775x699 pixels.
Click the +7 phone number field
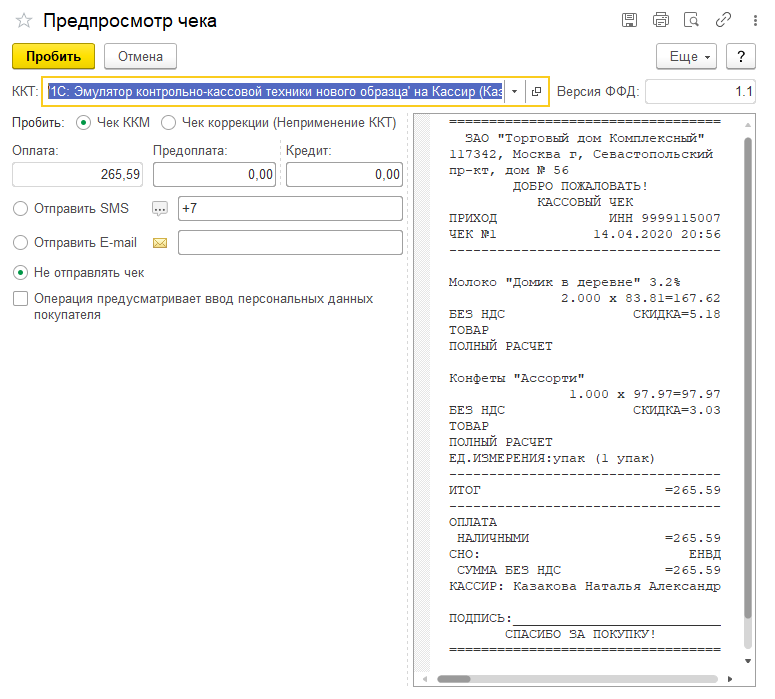click(290, 209)
